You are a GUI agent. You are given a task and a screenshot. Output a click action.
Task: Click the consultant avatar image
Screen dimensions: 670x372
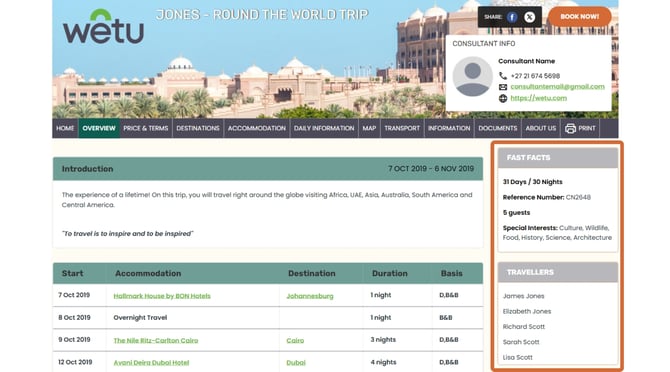point(472,76)
